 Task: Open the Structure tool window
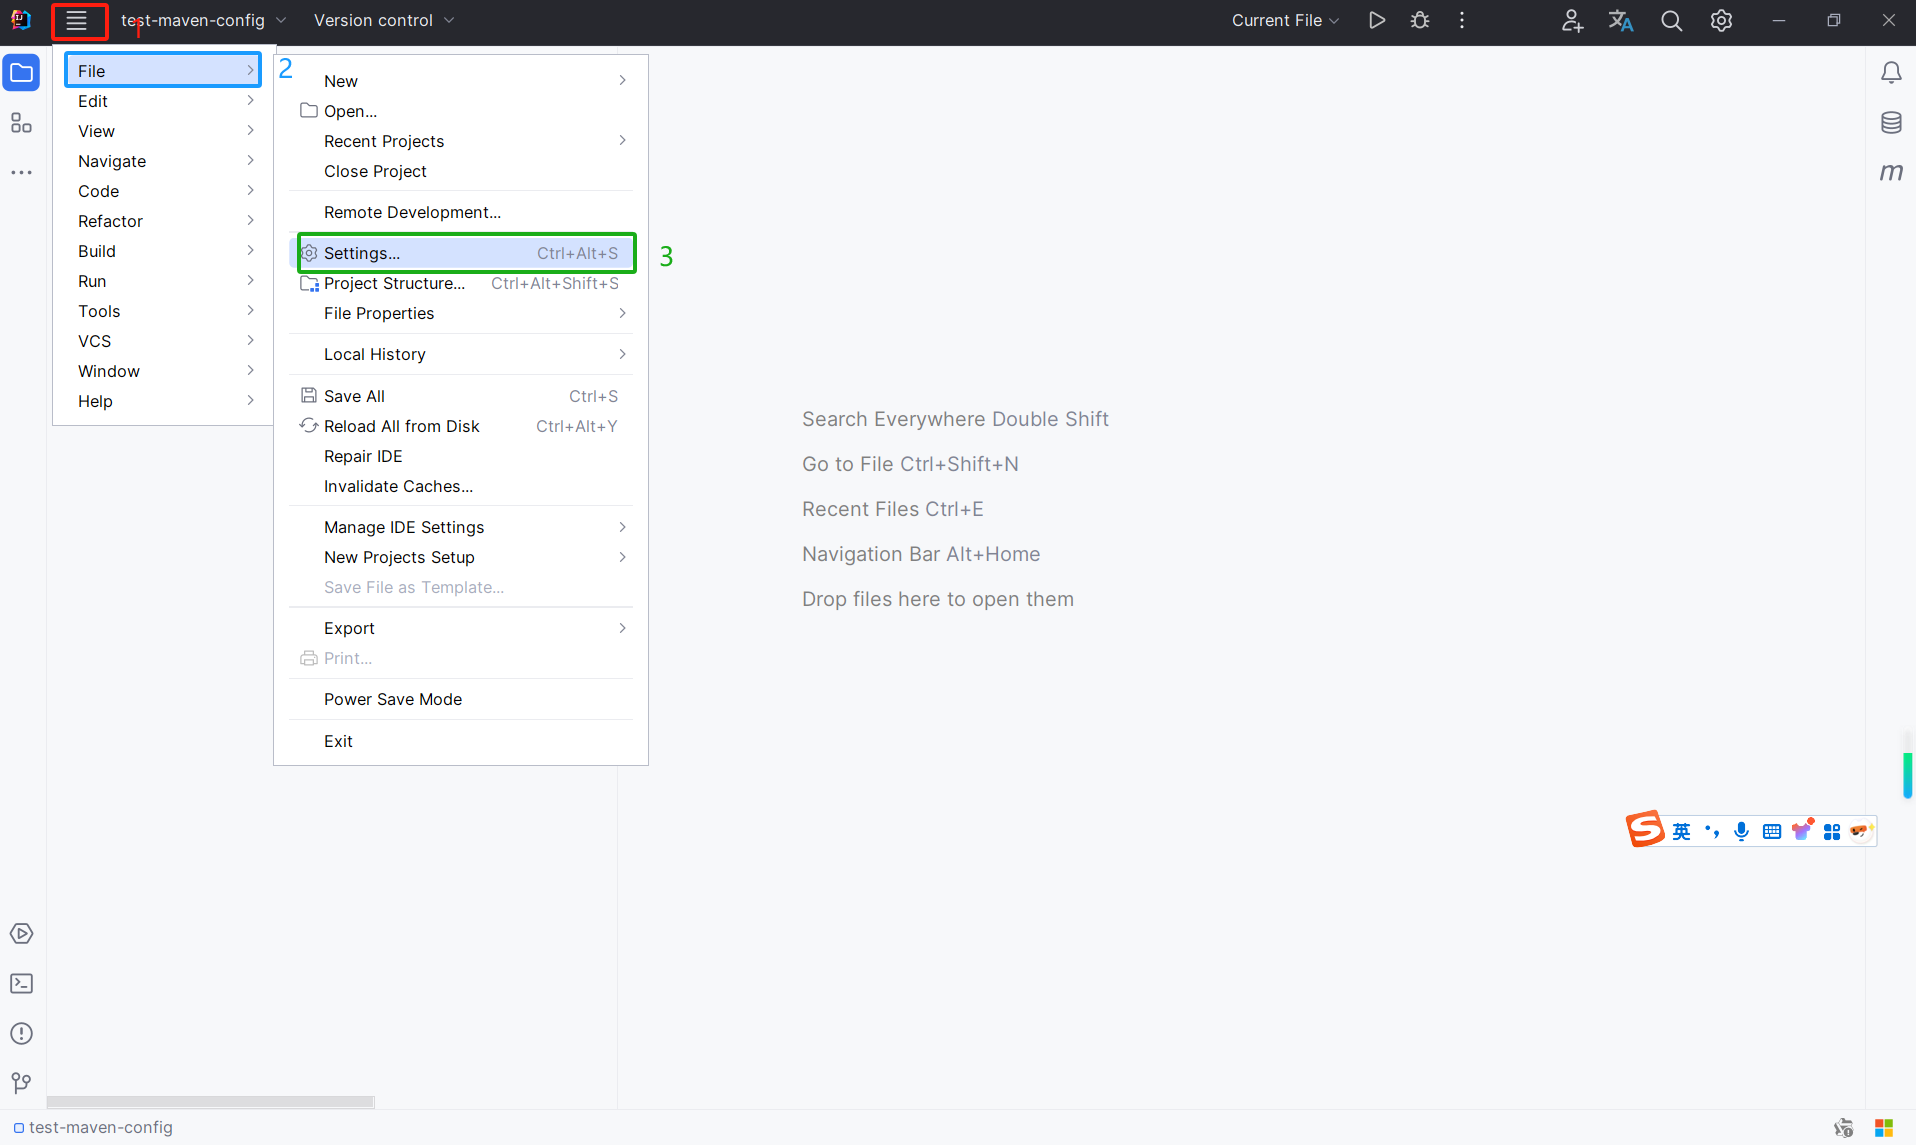click(x=21, y=122)
